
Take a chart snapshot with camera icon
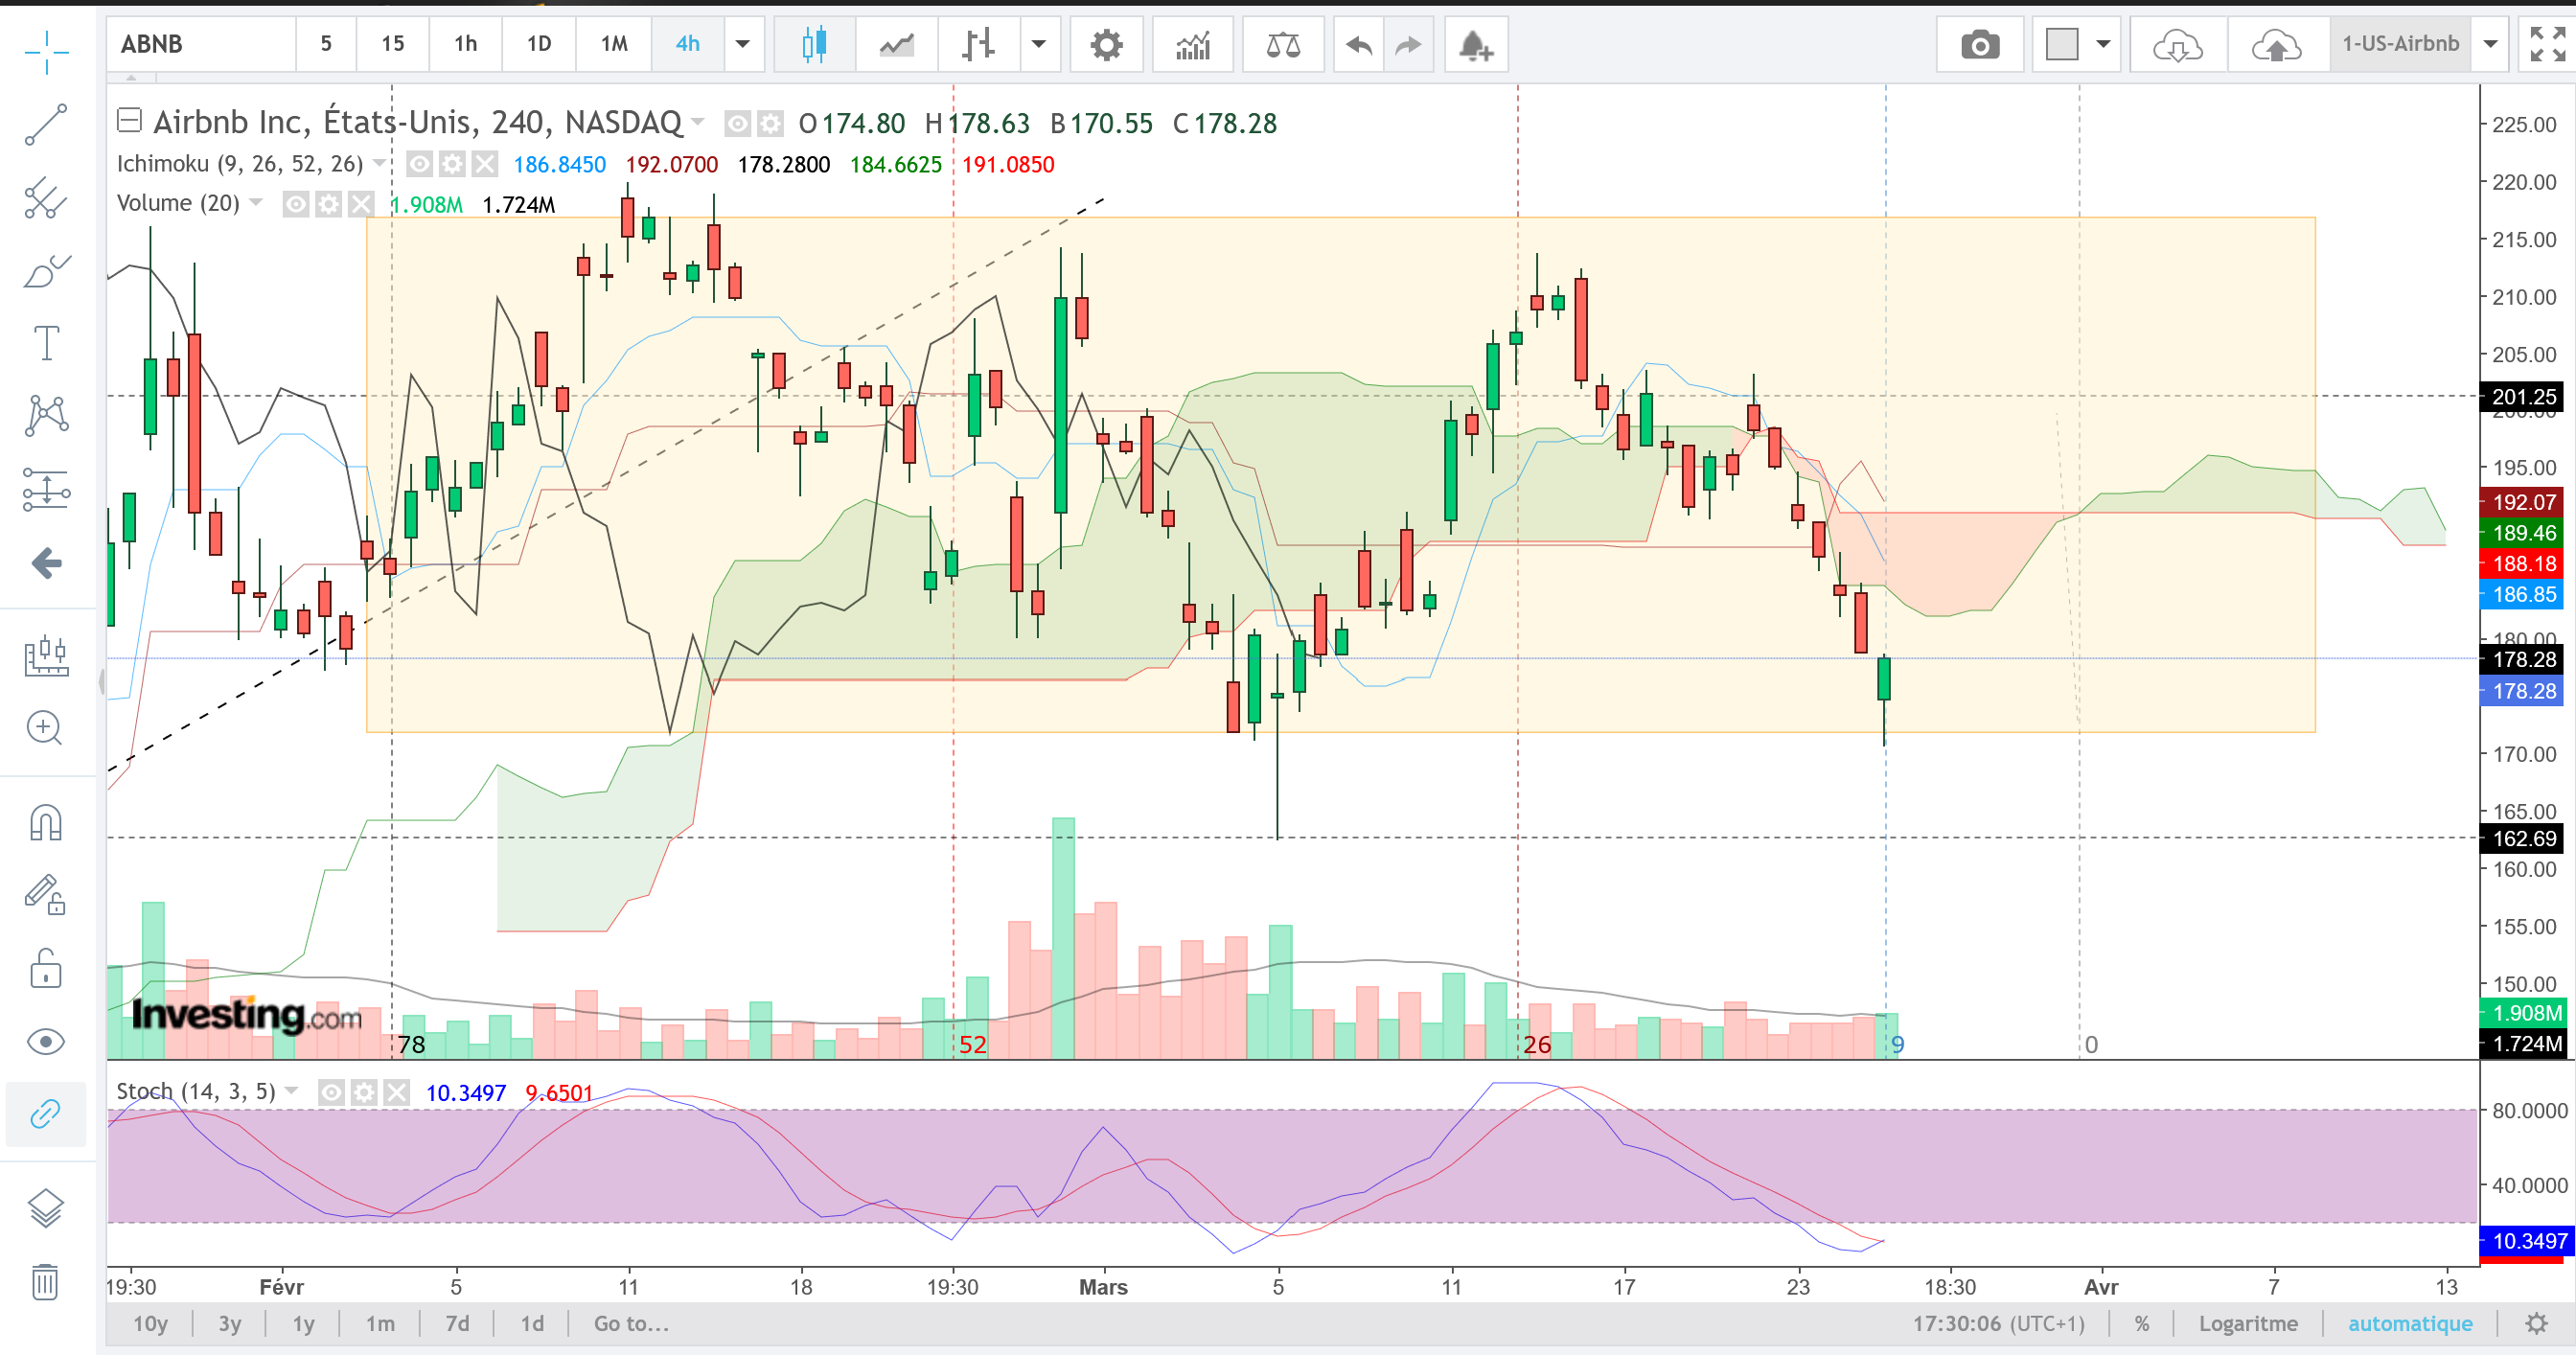(1979, 45)
